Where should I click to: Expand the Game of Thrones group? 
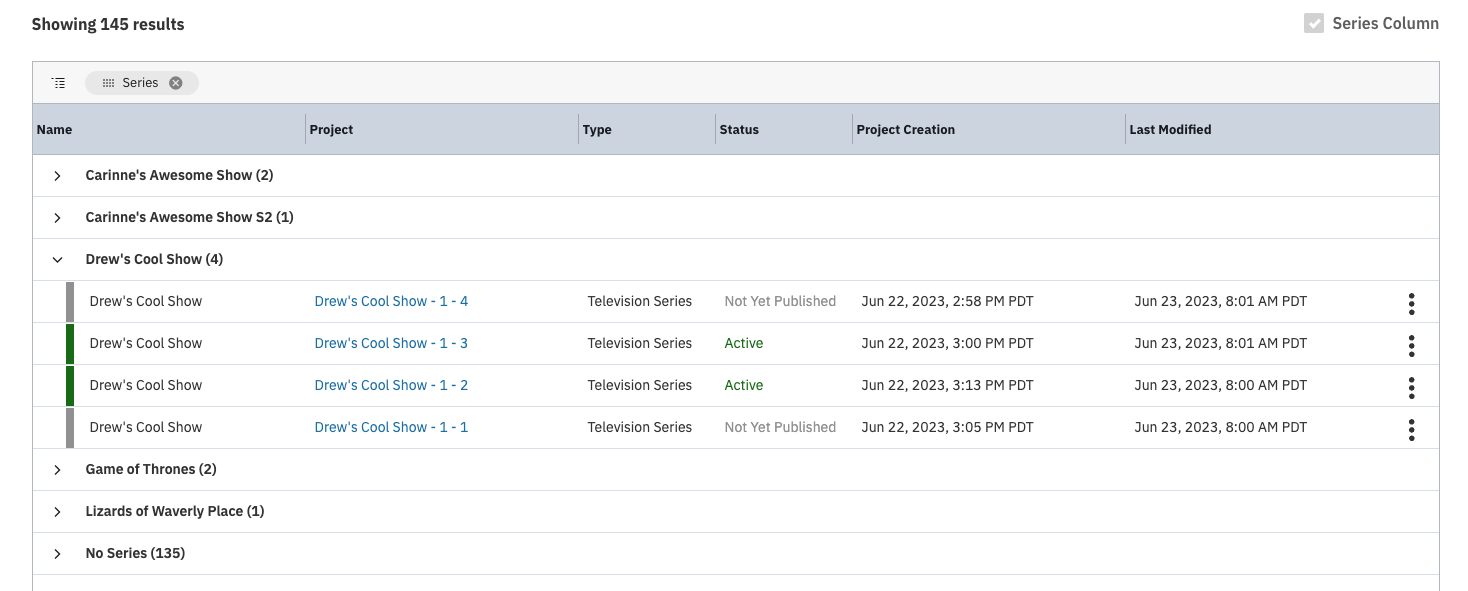pos(57,470)
